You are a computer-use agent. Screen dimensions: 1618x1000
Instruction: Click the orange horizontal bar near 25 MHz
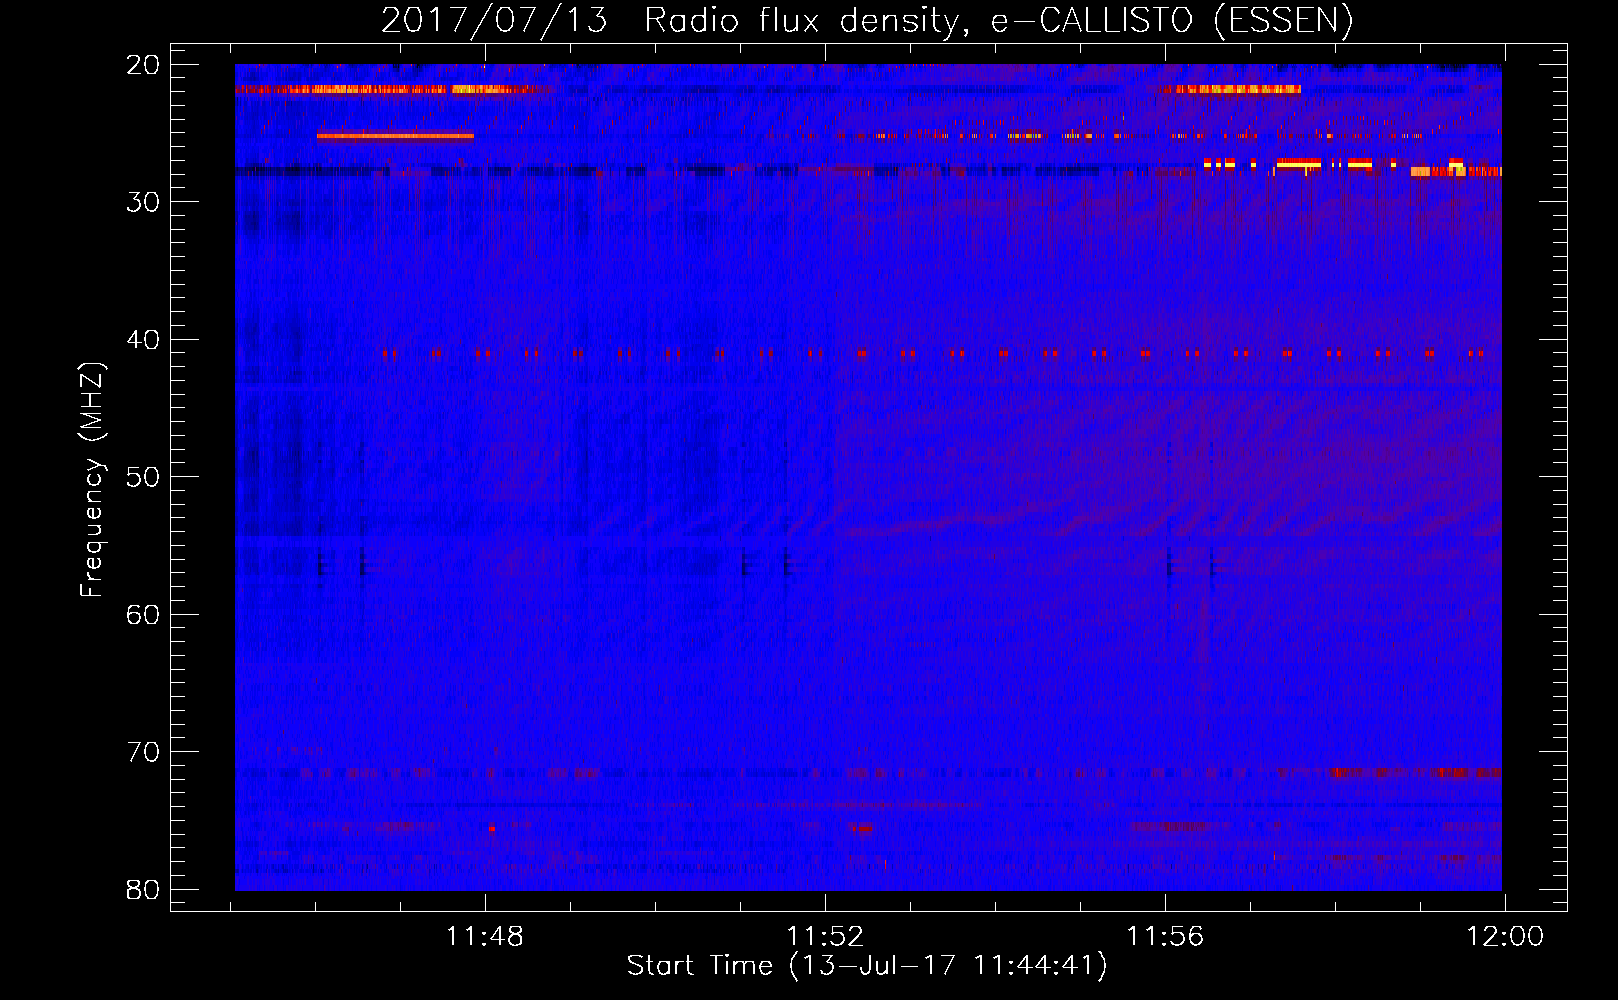point(395,136)
